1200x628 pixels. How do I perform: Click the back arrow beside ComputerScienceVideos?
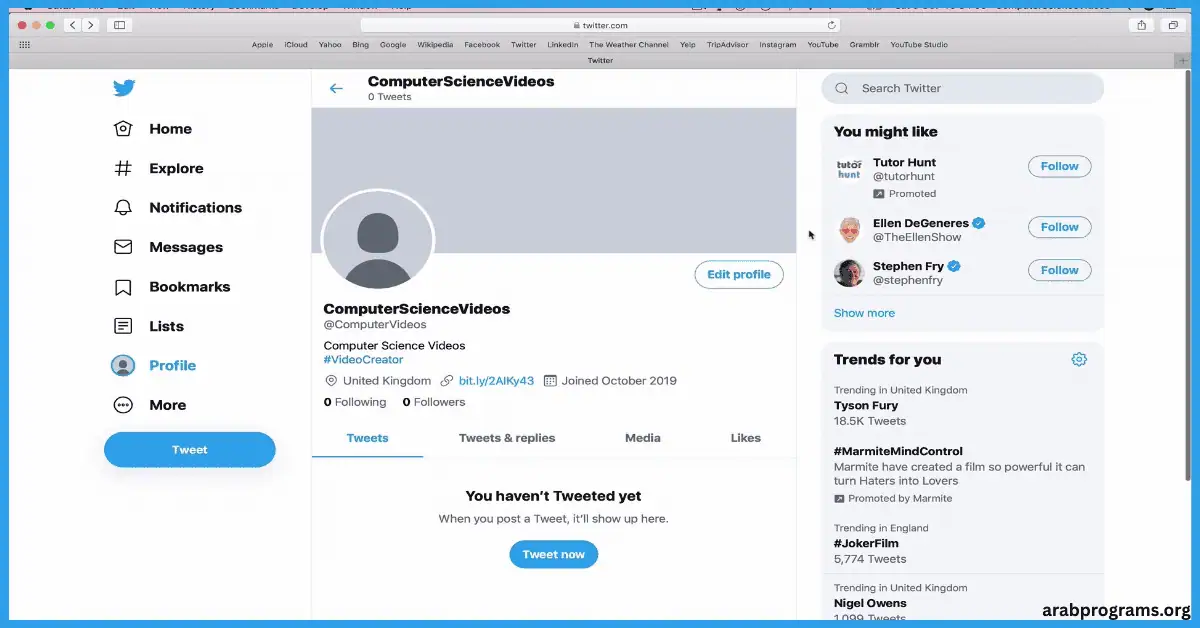336,89
